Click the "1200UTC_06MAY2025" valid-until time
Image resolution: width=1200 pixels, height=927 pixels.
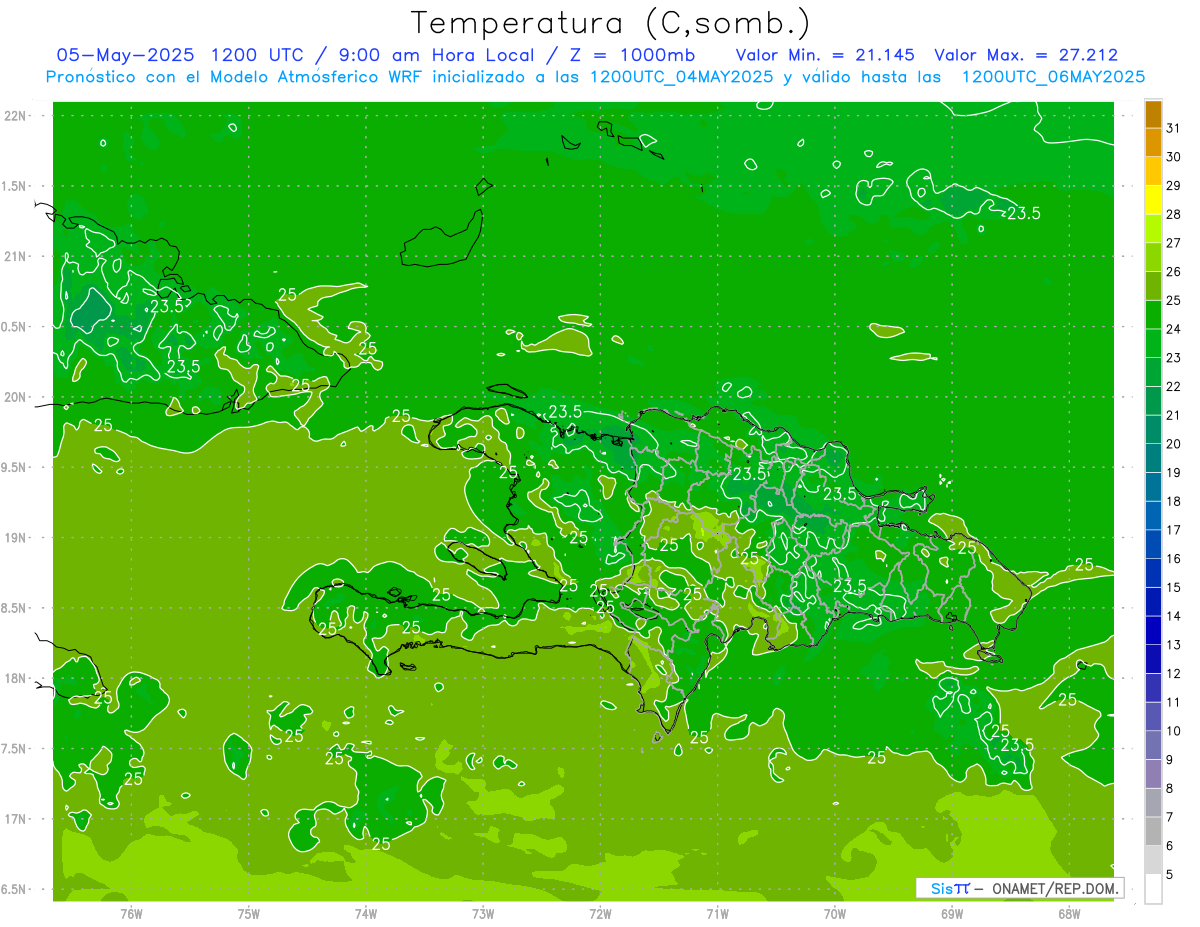(x=1053, y=77)
